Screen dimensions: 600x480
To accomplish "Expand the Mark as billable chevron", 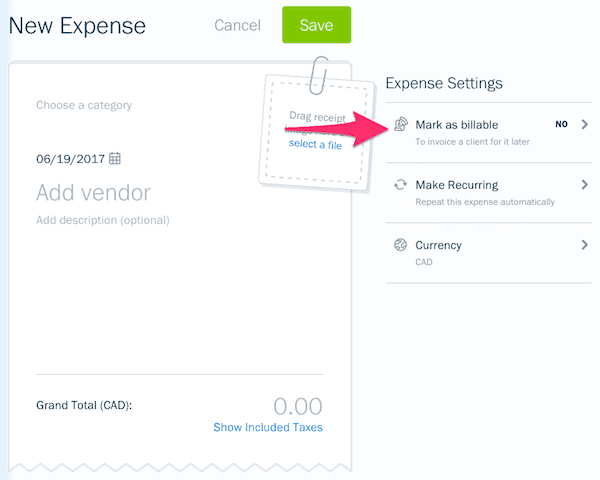I will [x=585, y=125].
